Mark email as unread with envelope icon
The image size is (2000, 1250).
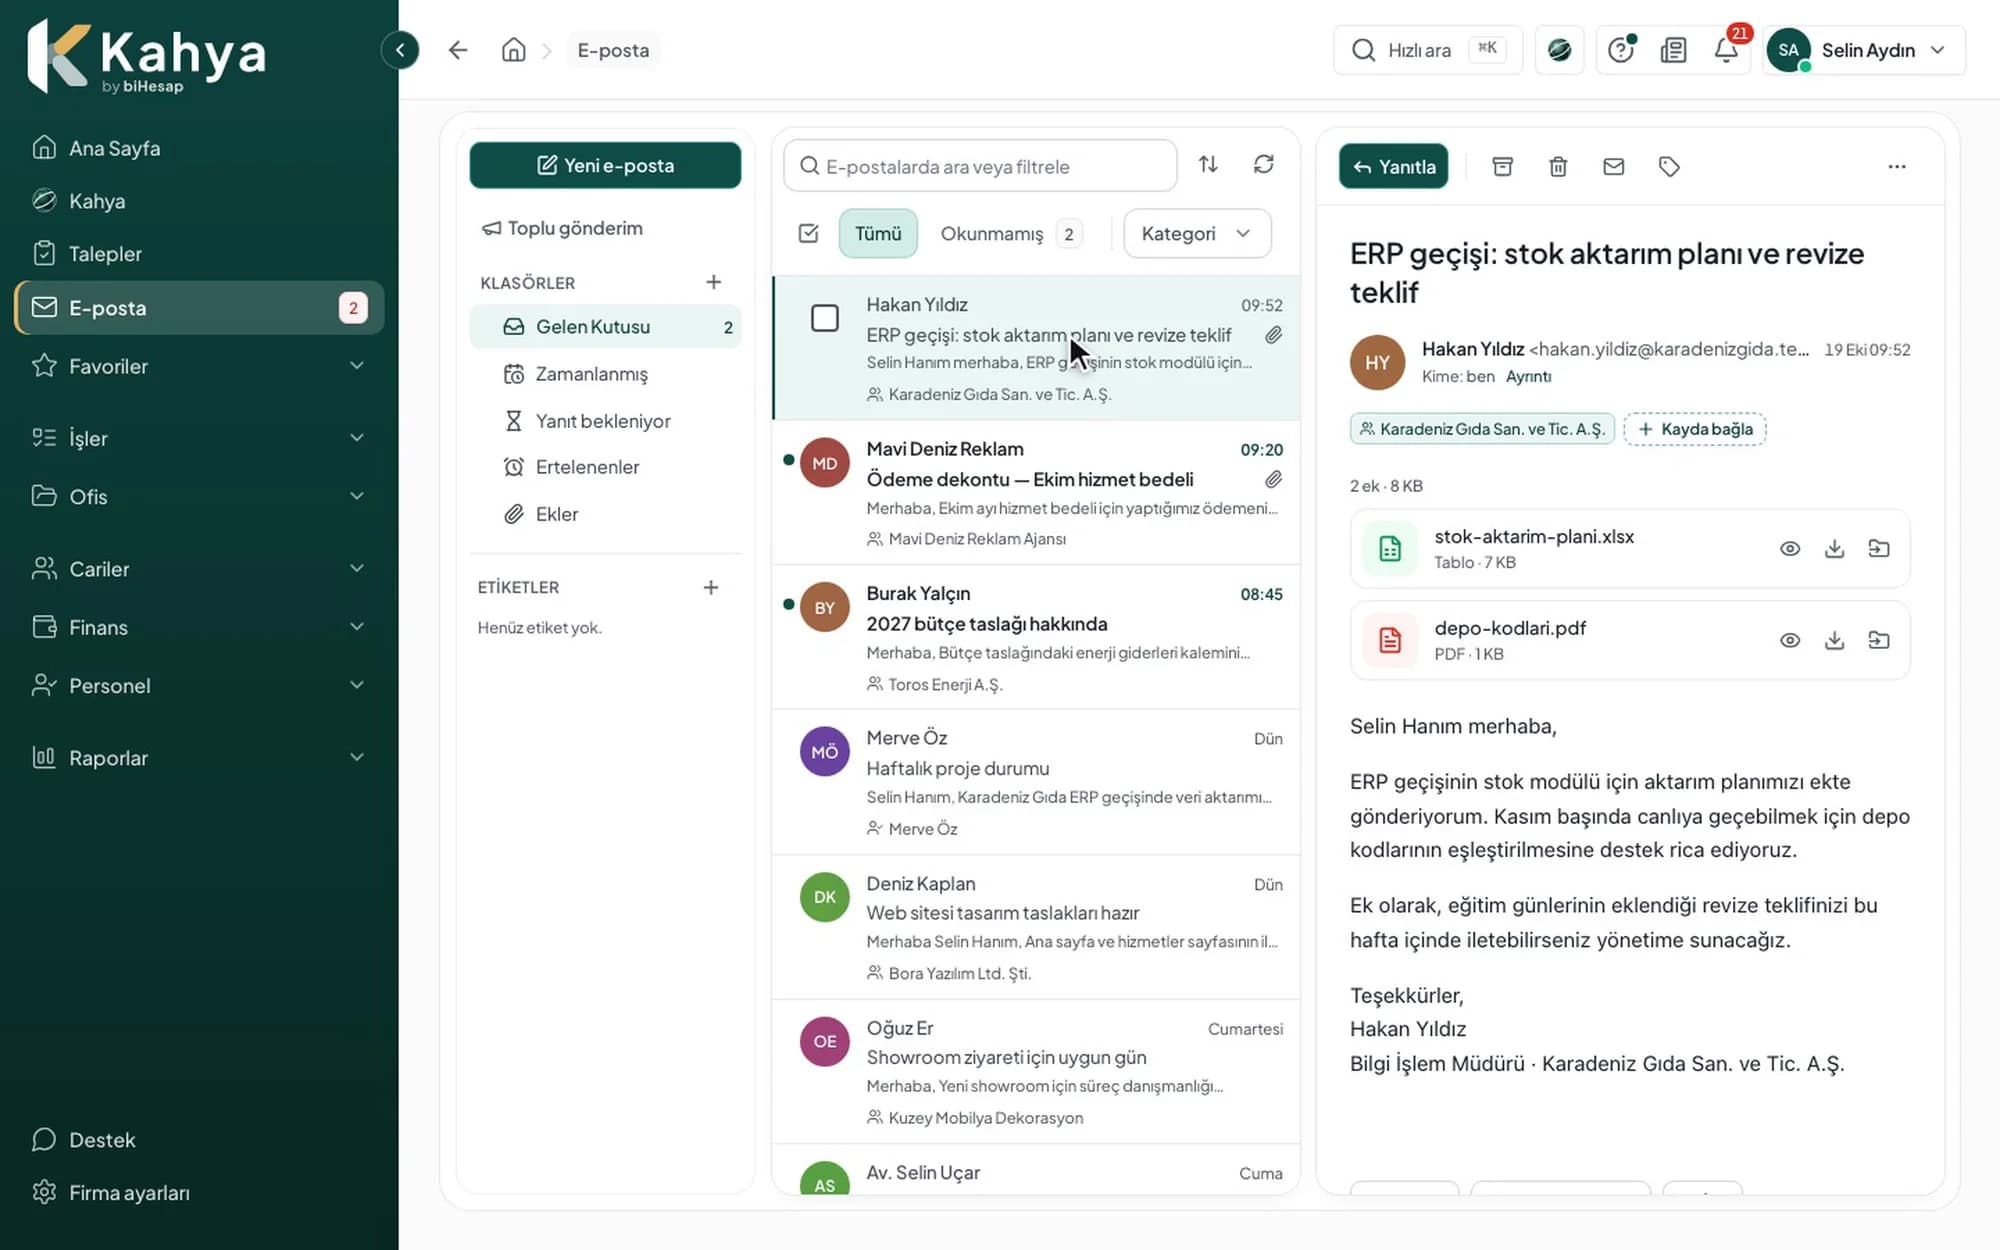tap(1613, 167)
